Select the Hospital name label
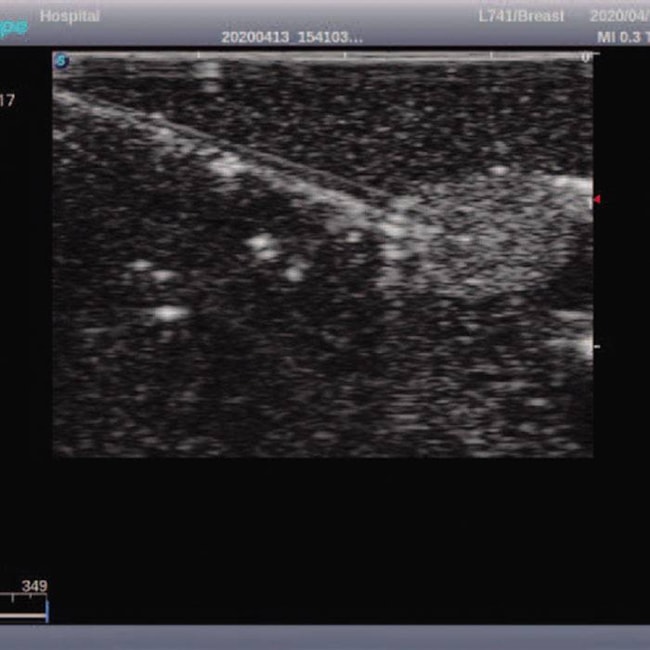 [70, 17]
